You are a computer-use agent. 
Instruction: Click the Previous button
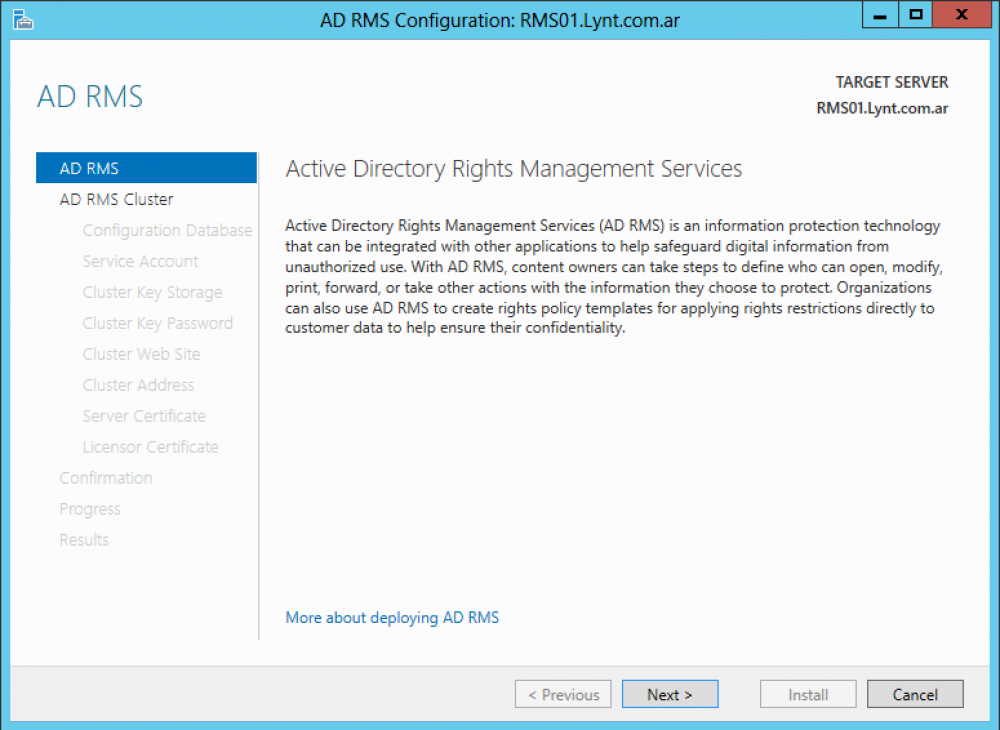click(x=563, y=694)
